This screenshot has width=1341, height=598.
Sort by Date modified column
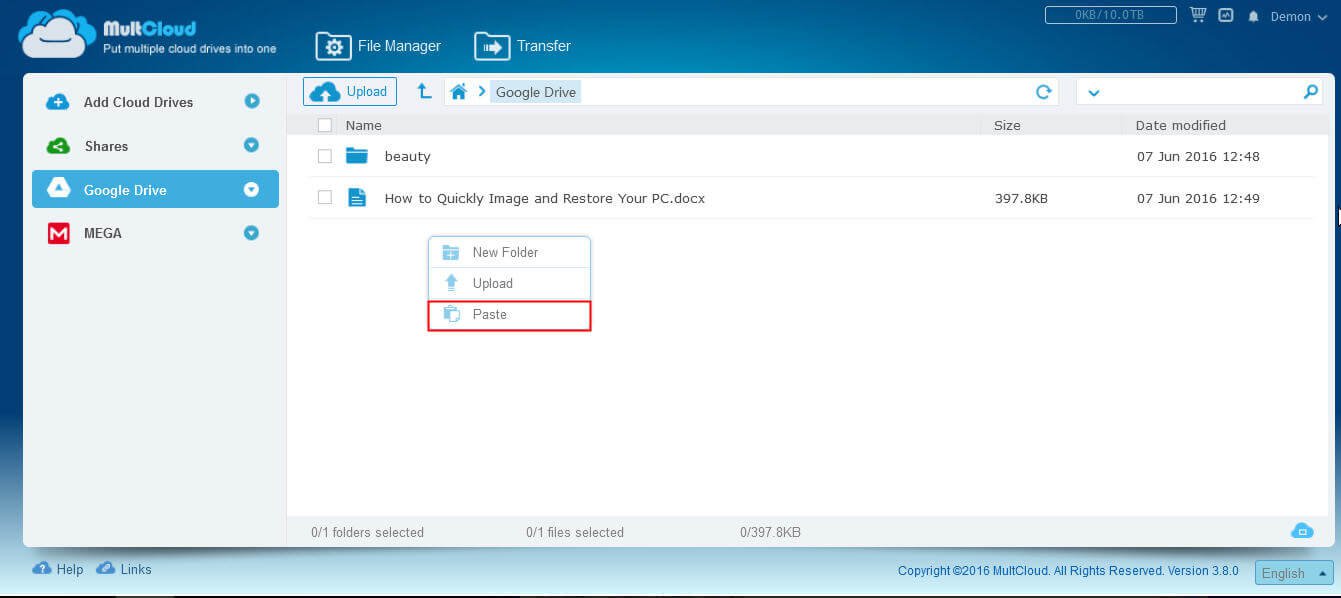pyautogui.click(x=1180, y=126)
